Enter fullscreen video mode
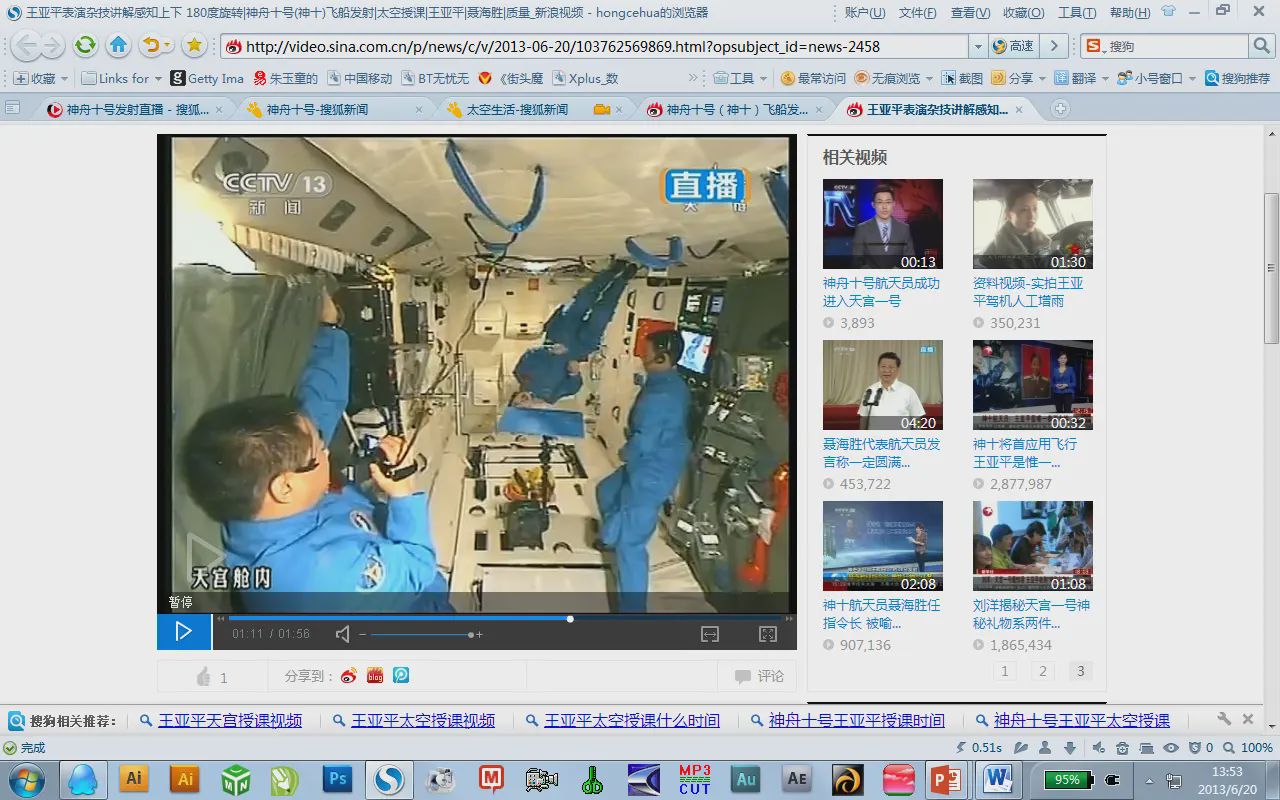Viewport: 1280px width, 800px height. [x=767, y=634]
